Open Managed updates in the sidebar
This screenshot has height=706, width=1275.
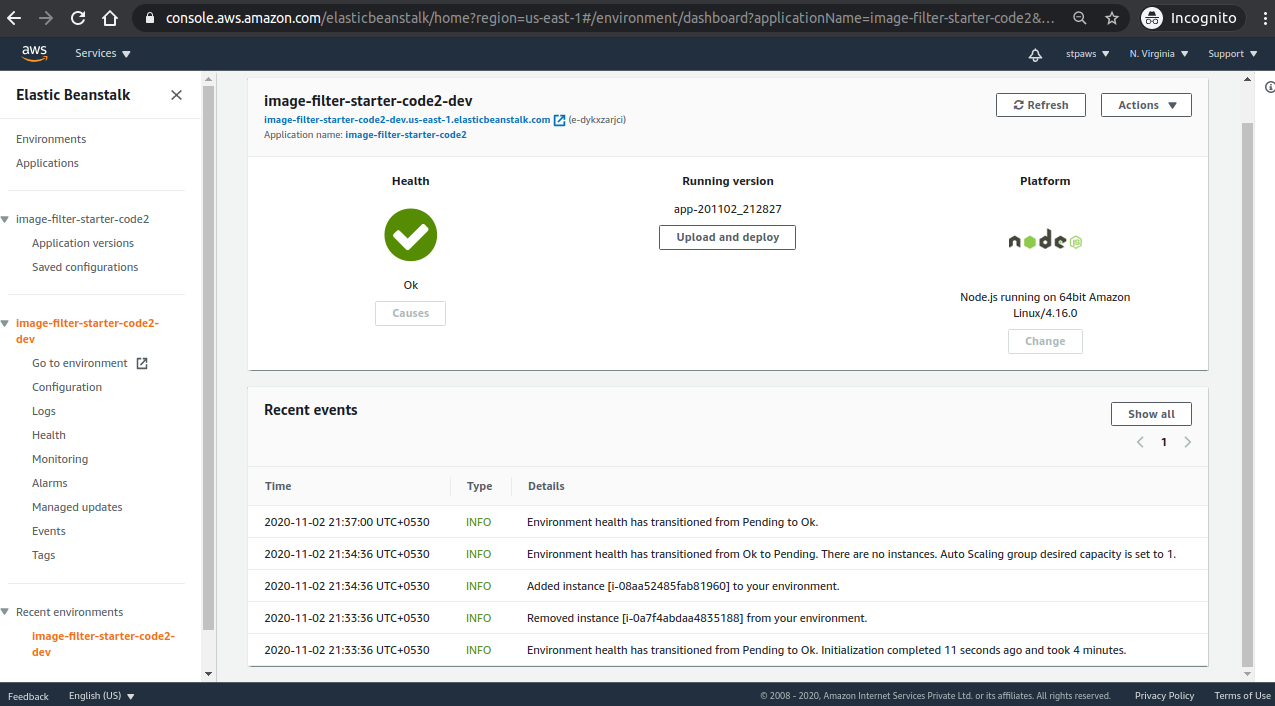click(77, 507)
